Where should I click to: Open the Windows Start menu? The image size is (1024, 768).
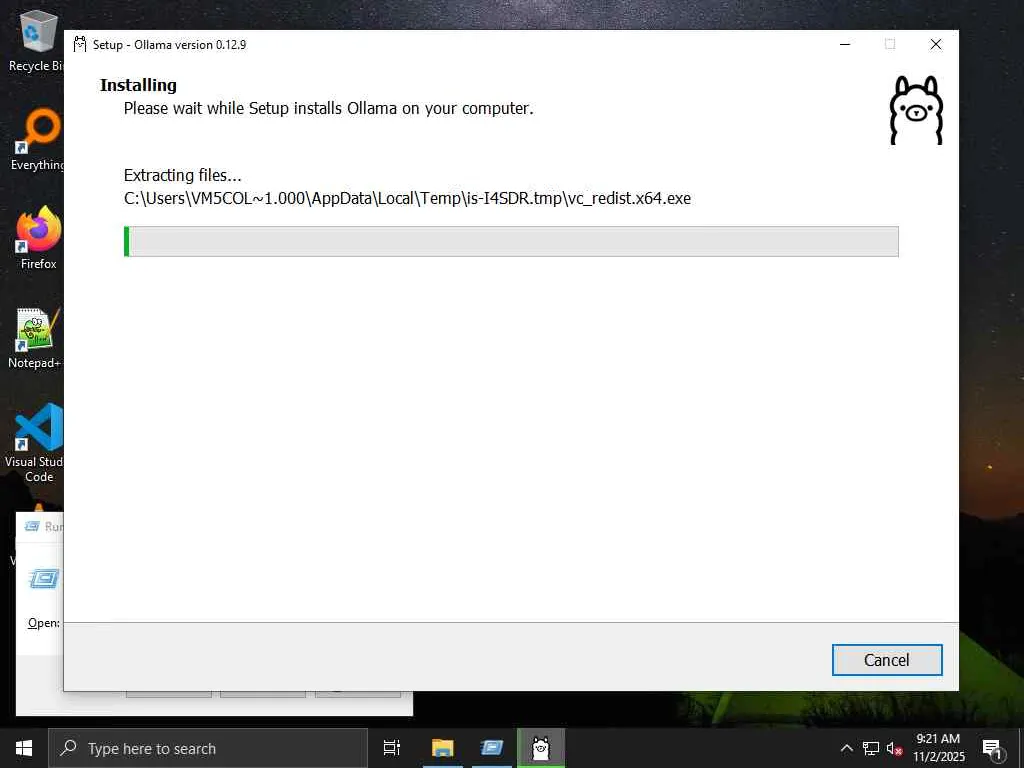(24, 748)
